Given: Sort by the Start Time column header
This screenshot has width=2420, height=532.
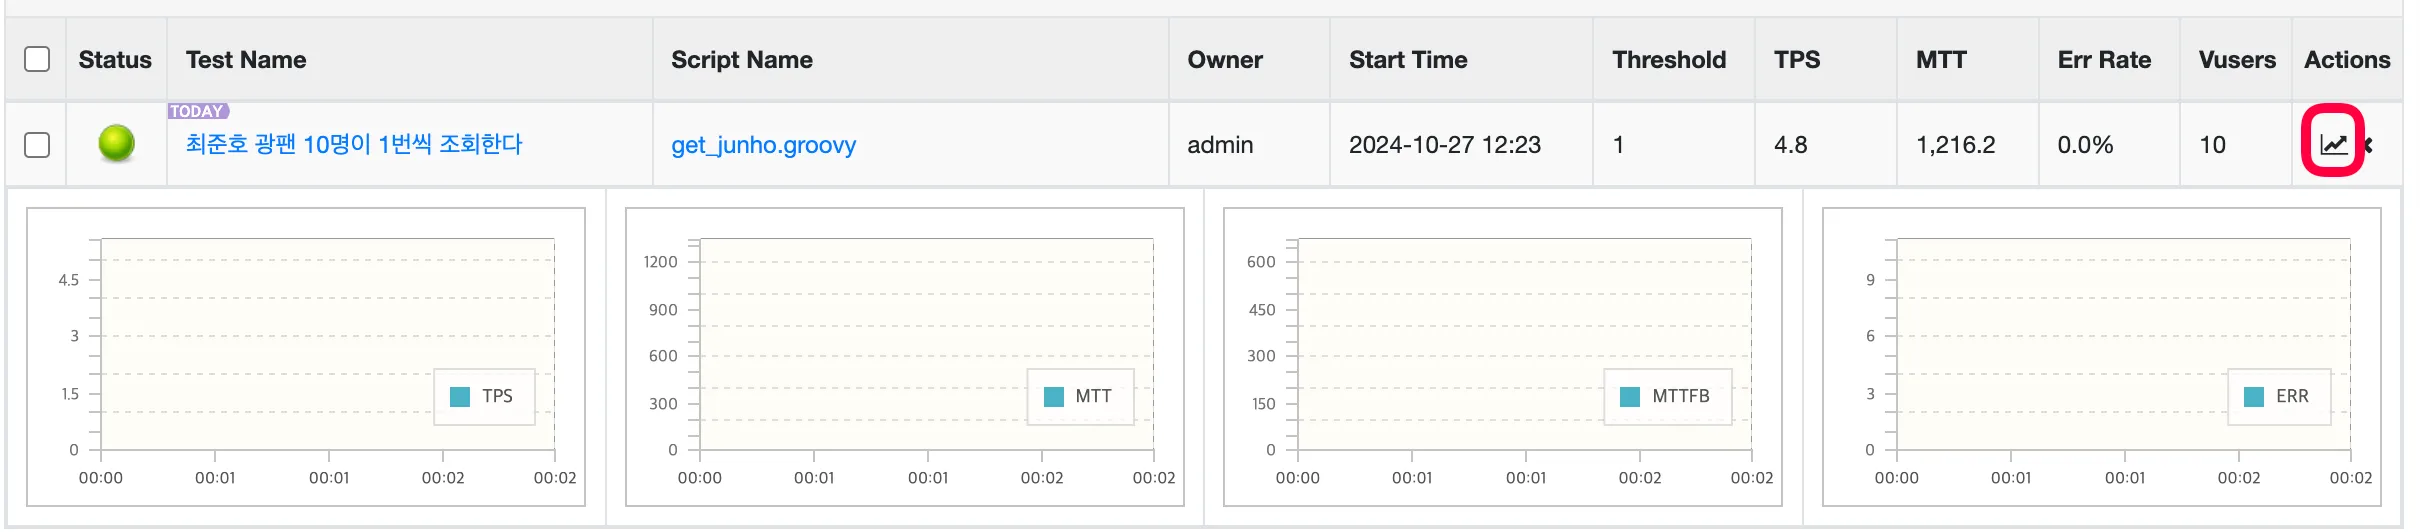Looking at the screenshot, I should [1408, 60].
